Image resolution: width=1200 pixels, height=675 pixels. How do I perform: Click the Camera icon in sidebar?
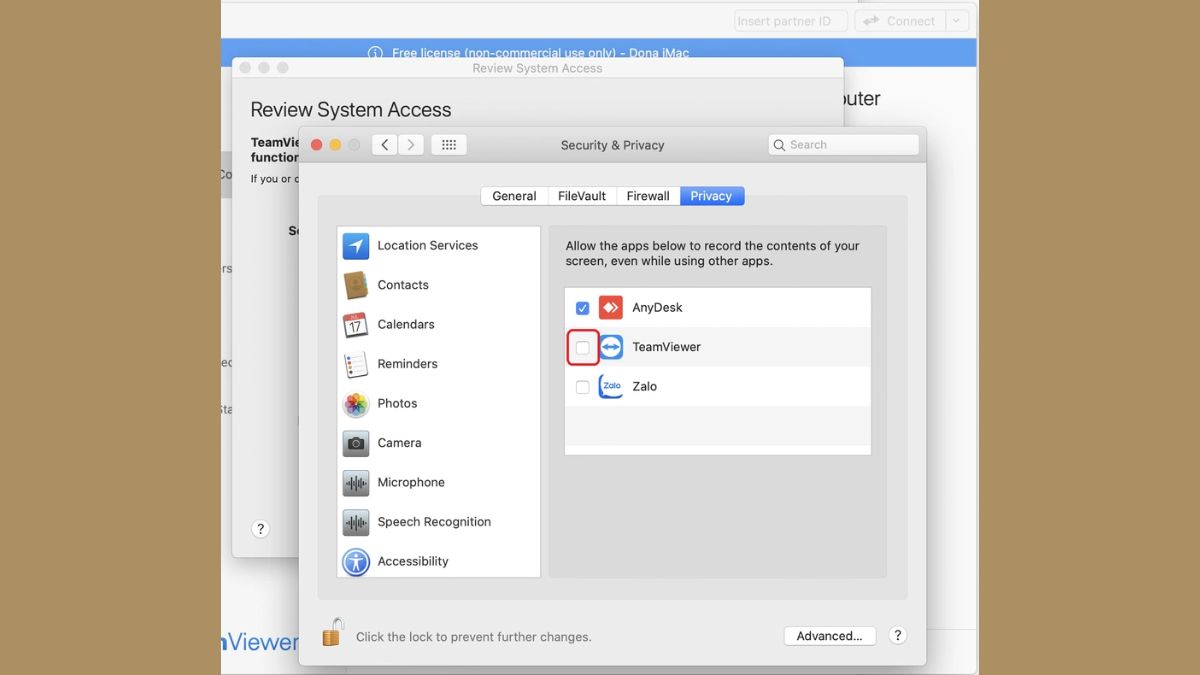[356, 443]
